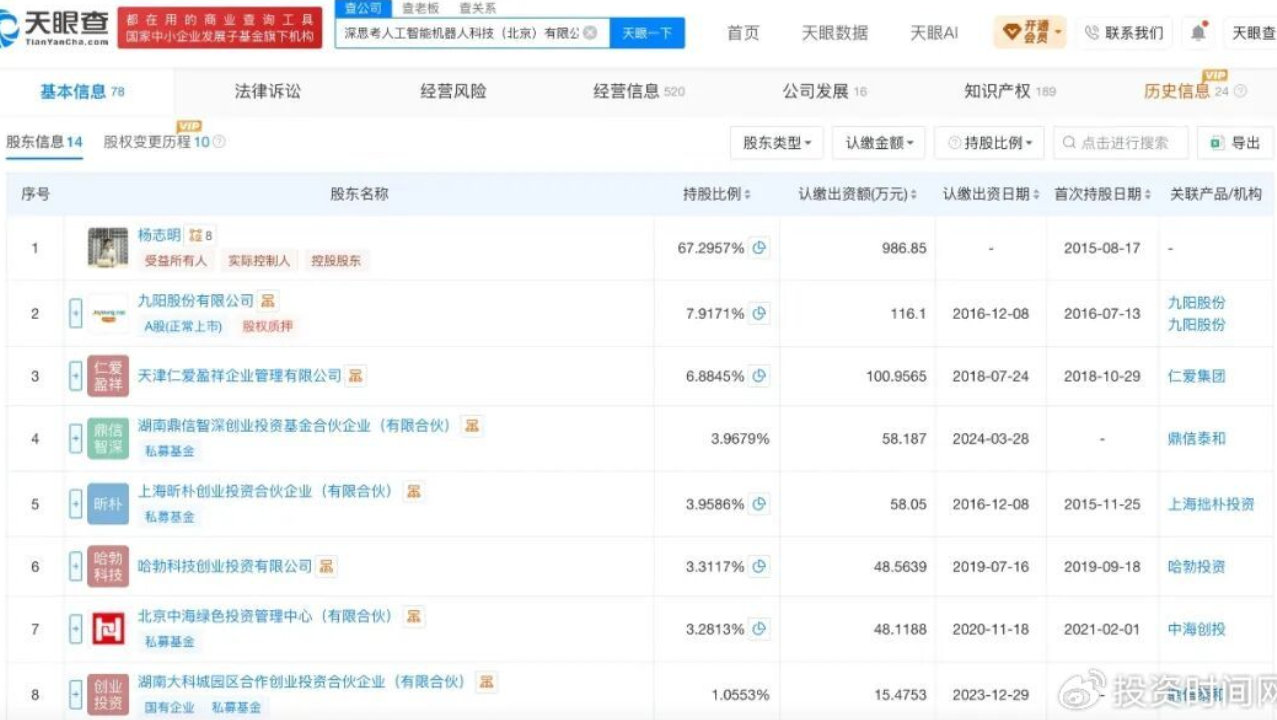Viewport: 1277px width, 720px height.
Task: Expand row for 九阳股份有限公司
Action: tap(75, 314)
